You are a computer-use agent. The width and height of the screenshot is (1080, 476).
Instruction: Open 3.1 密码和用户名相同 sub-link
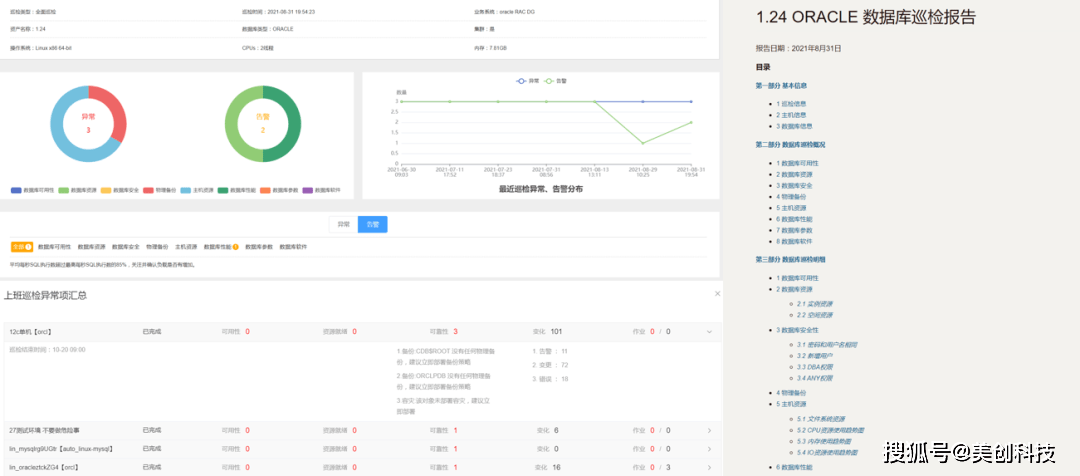point(827,344)
